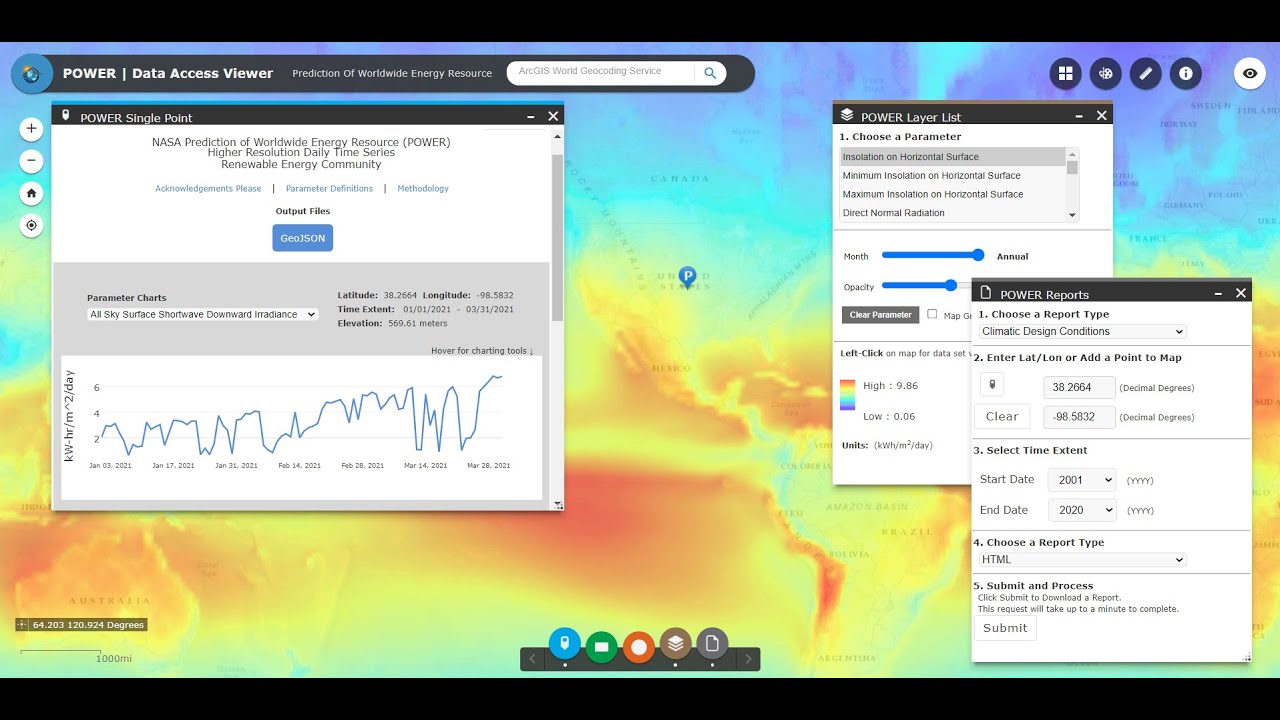The height and width of the screenshot is (720, 1280).
Task: Find my location on the map
Action: coord(32,225)
